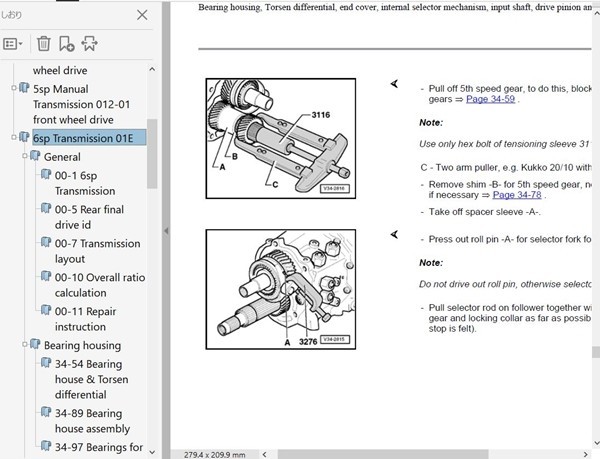Click bookmark icon beside 34-89 Bearing
Screen dimensions: 600x459
point(46,412)
